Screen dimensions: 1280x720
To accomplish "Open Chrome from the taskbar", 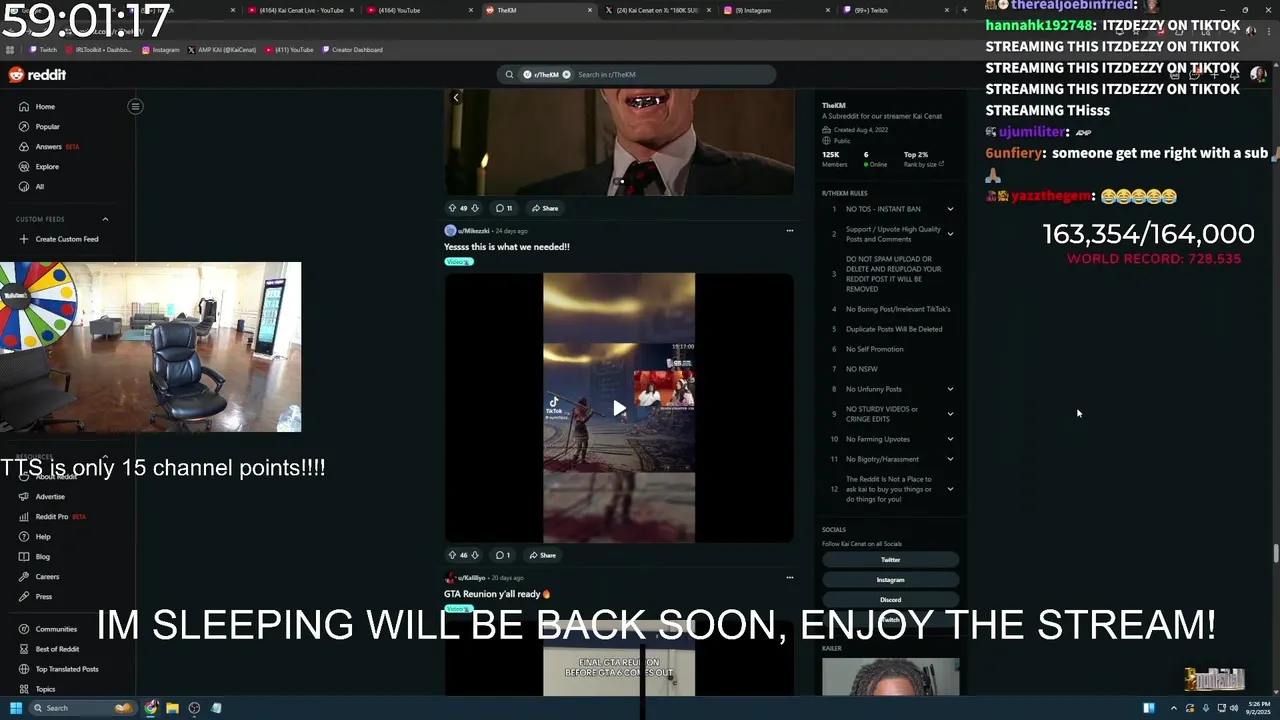I will (151, 708).
